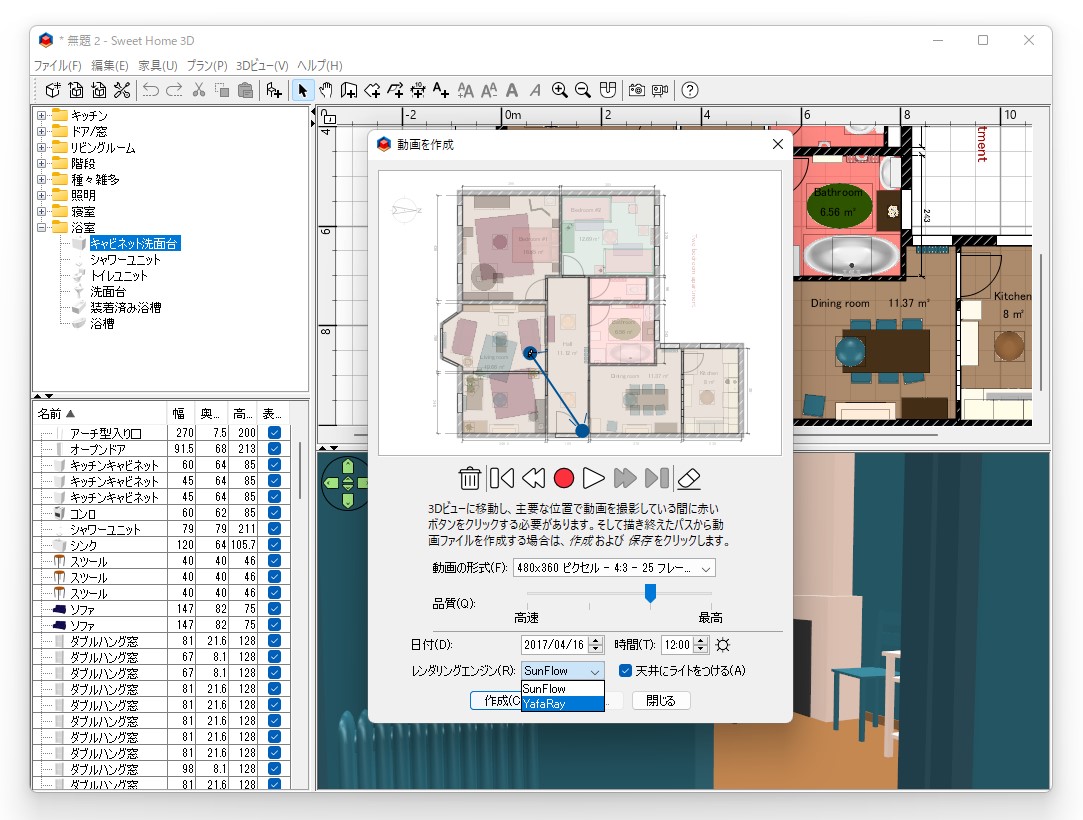Select the pan hand tool in toolbar
This screenshot has width=1083, height=820.
pos(326,90)
